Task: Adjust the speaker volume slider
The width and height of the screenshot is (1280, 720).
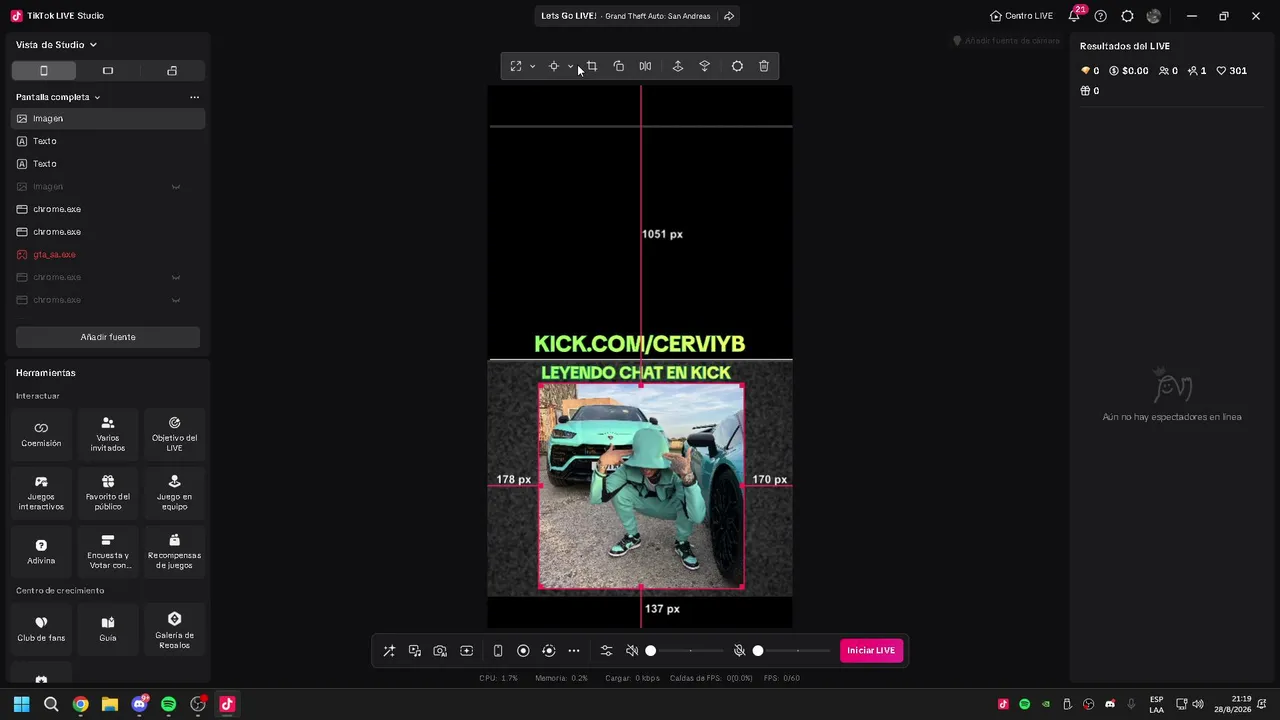Action: click(686, 651)
